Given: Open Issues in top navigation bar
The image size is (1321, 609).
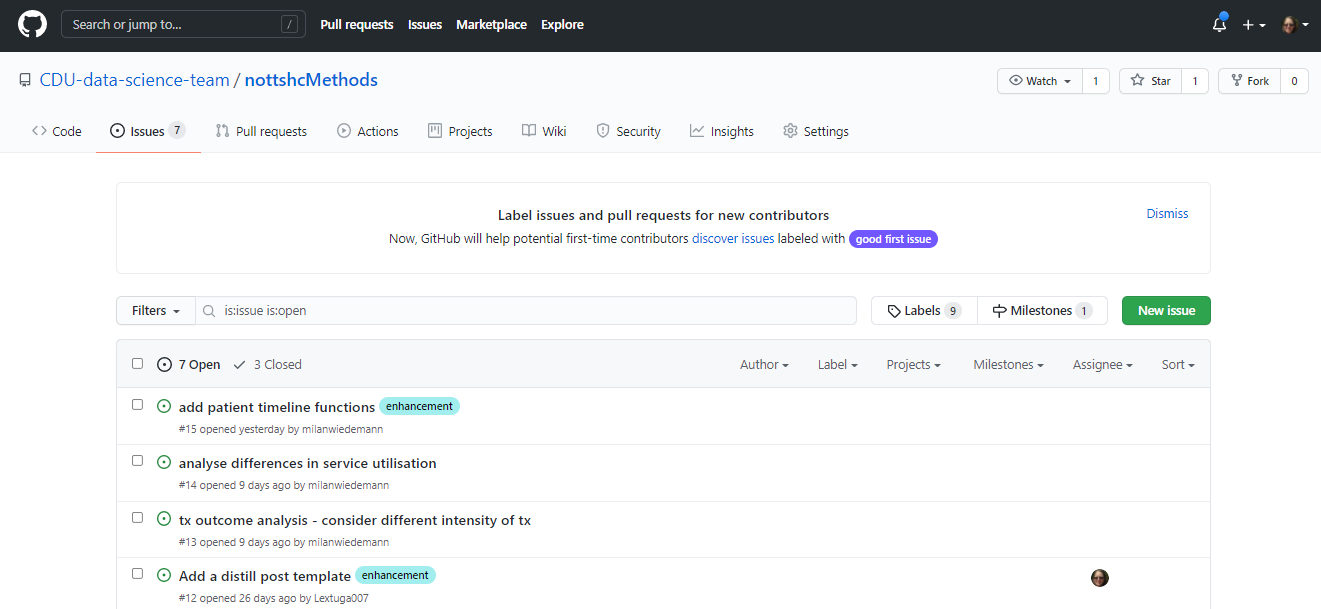Looking at the screenshot, I should [x=425, y=24].
